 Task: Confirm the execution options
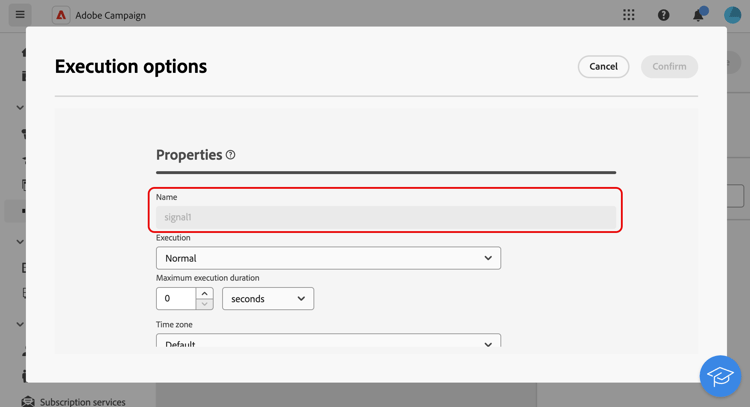pyautogui.click(x=669, y=67)
